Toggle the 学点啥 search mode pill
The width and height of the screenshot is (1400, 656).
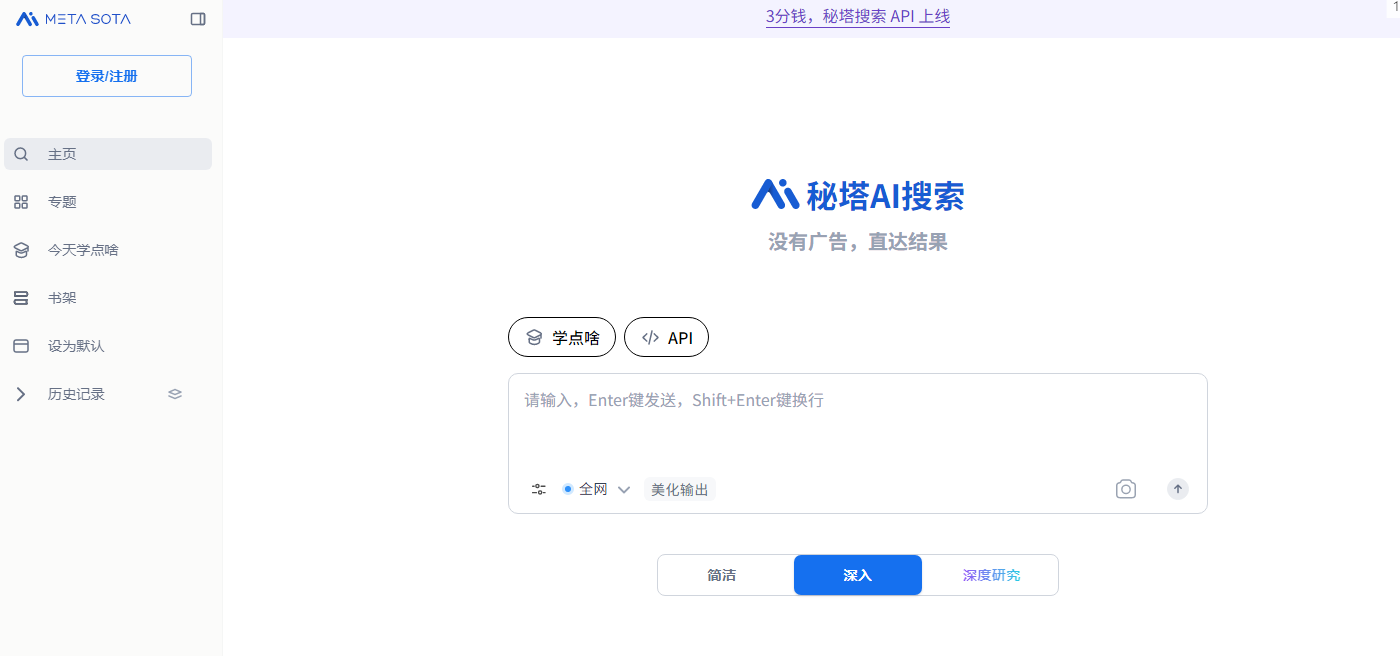point(561,337)
